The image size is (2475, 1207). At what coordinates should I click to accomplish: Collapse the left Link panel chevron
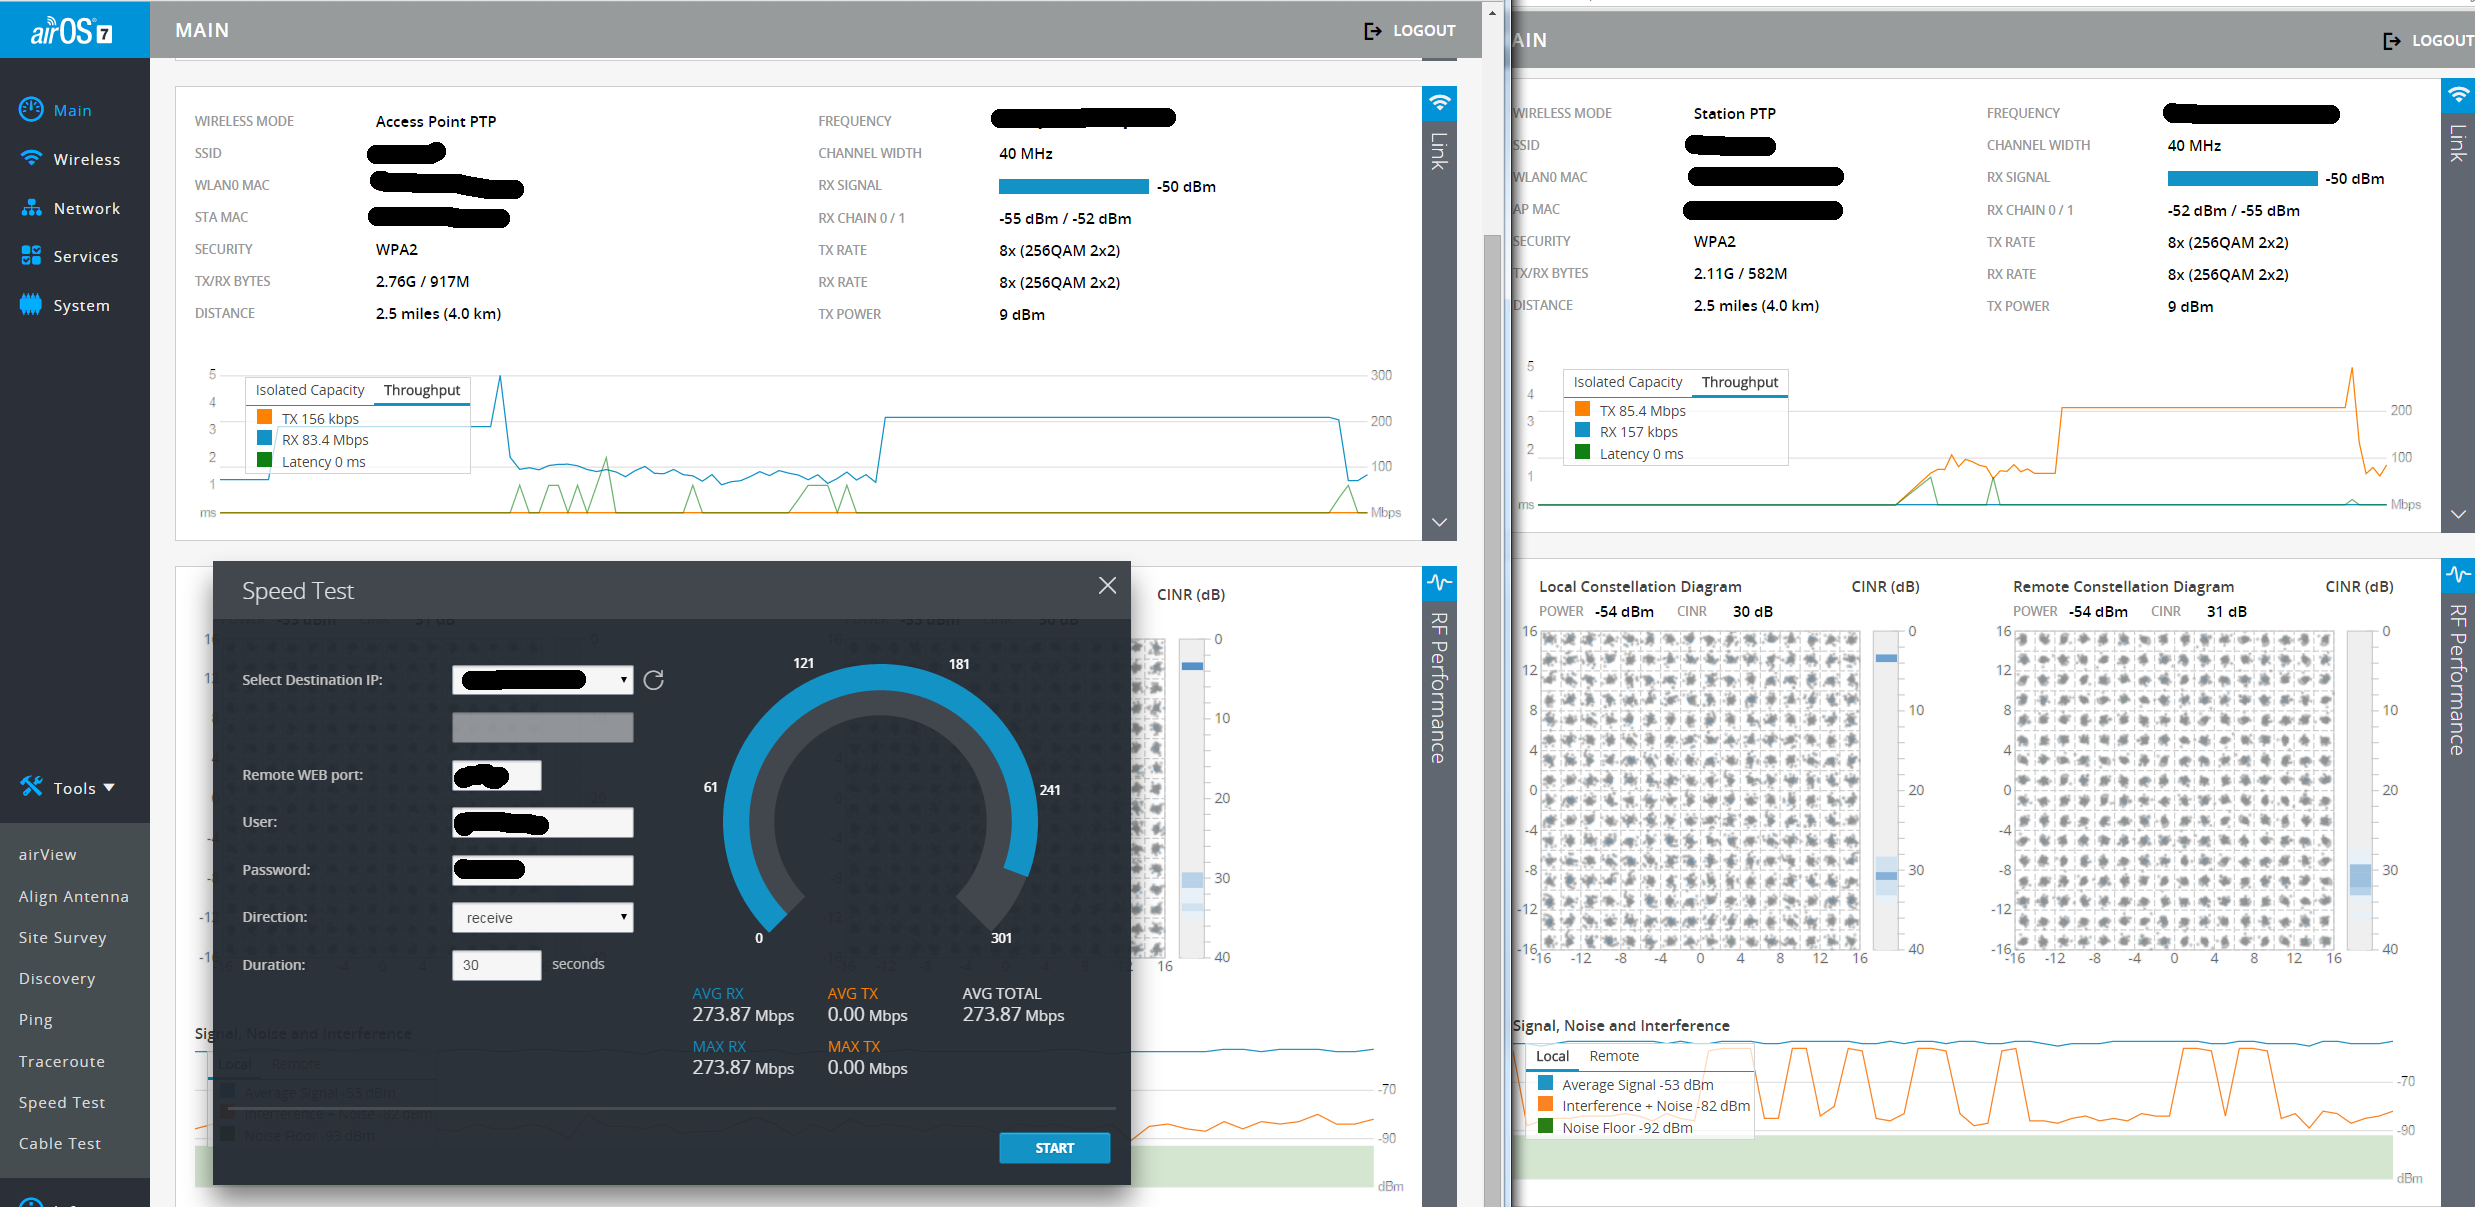coord(1439,522)
